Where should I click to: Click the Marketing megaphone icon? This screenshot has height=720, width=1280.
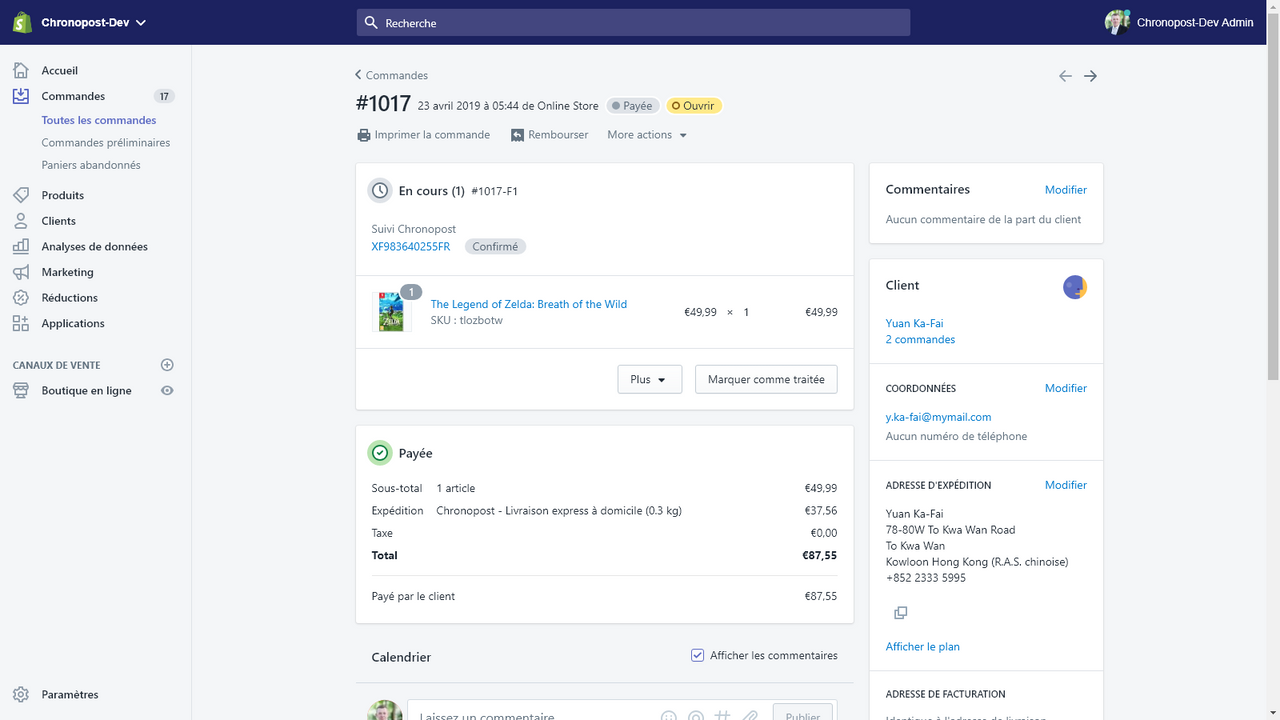coord(21,272)
